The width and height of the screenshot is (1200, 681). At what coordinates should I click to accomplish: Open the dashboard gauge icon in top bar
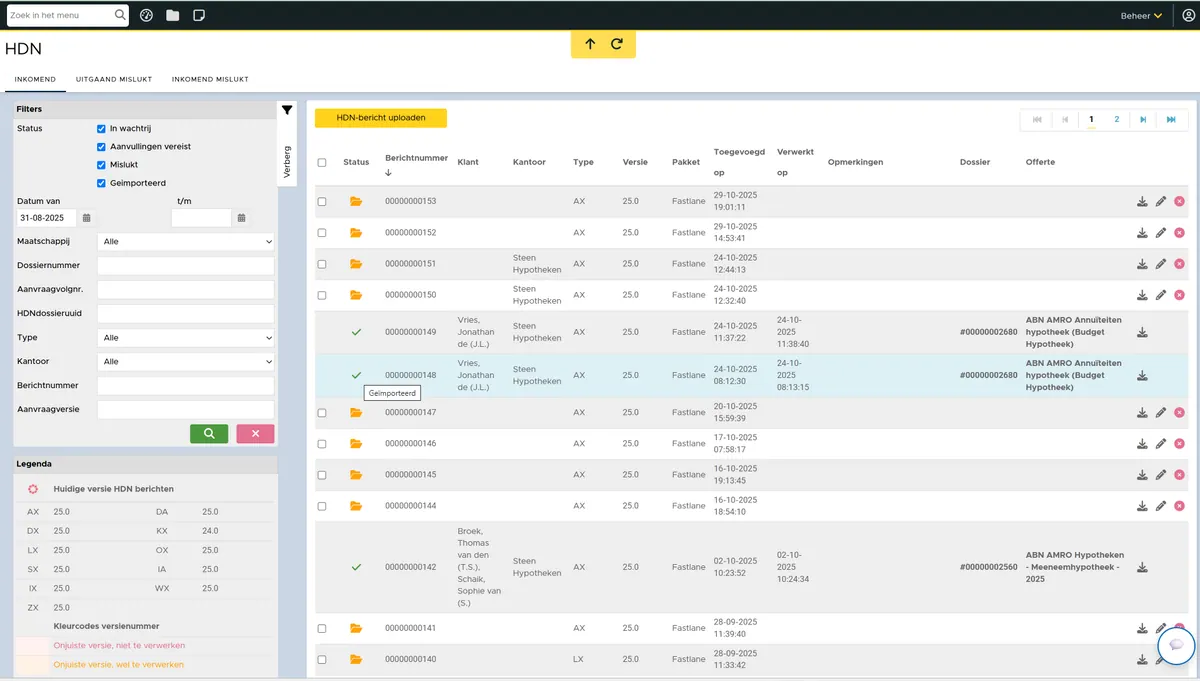tap(146, 16)
